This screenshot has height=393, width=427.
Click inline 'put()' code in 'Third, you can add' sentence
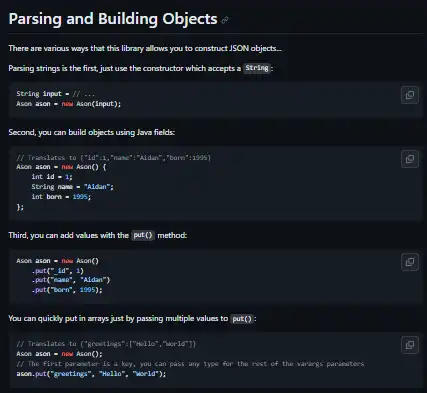[143, 235]
